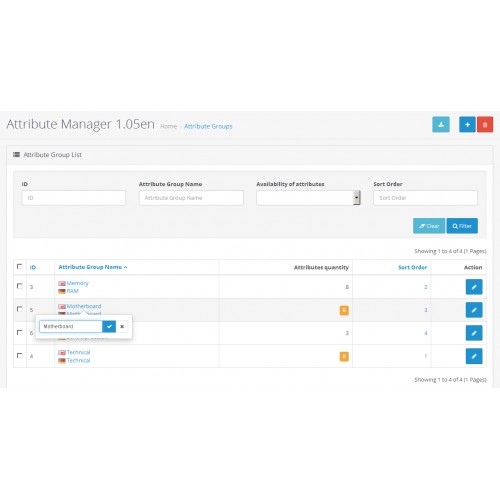Add new attribute group with plus icon

[467, 124]
